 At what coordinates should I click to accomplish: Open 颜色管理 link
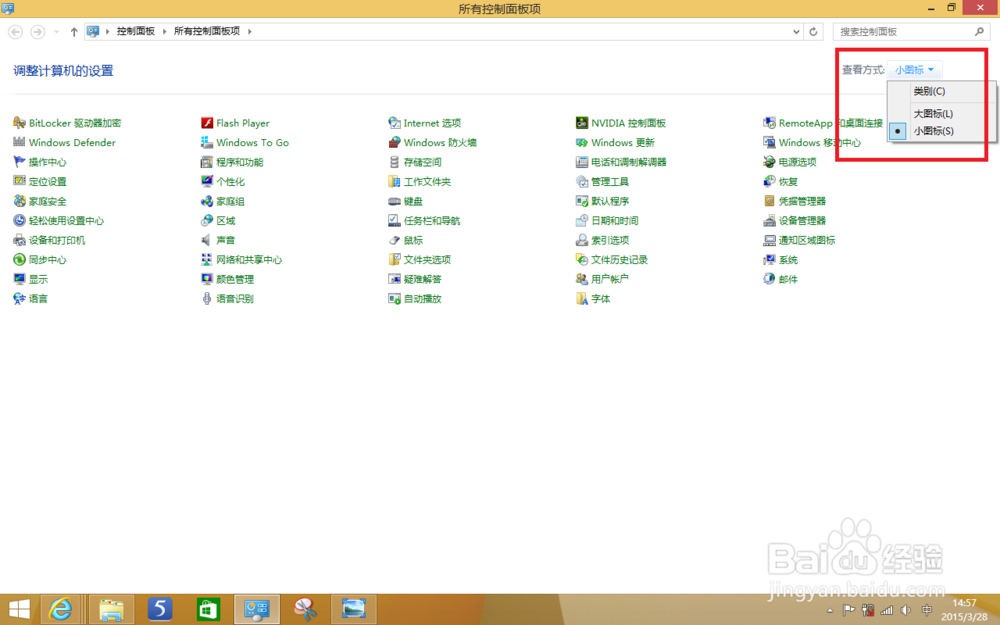pos(235,279)
